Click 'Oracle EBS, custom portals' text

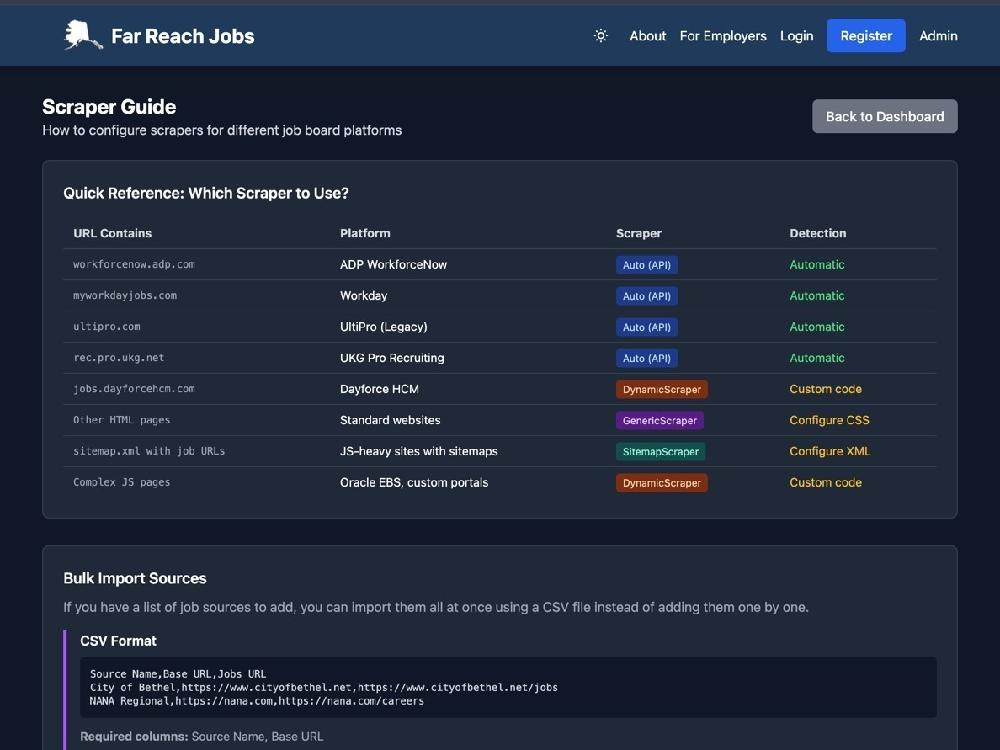coord(414,483)
